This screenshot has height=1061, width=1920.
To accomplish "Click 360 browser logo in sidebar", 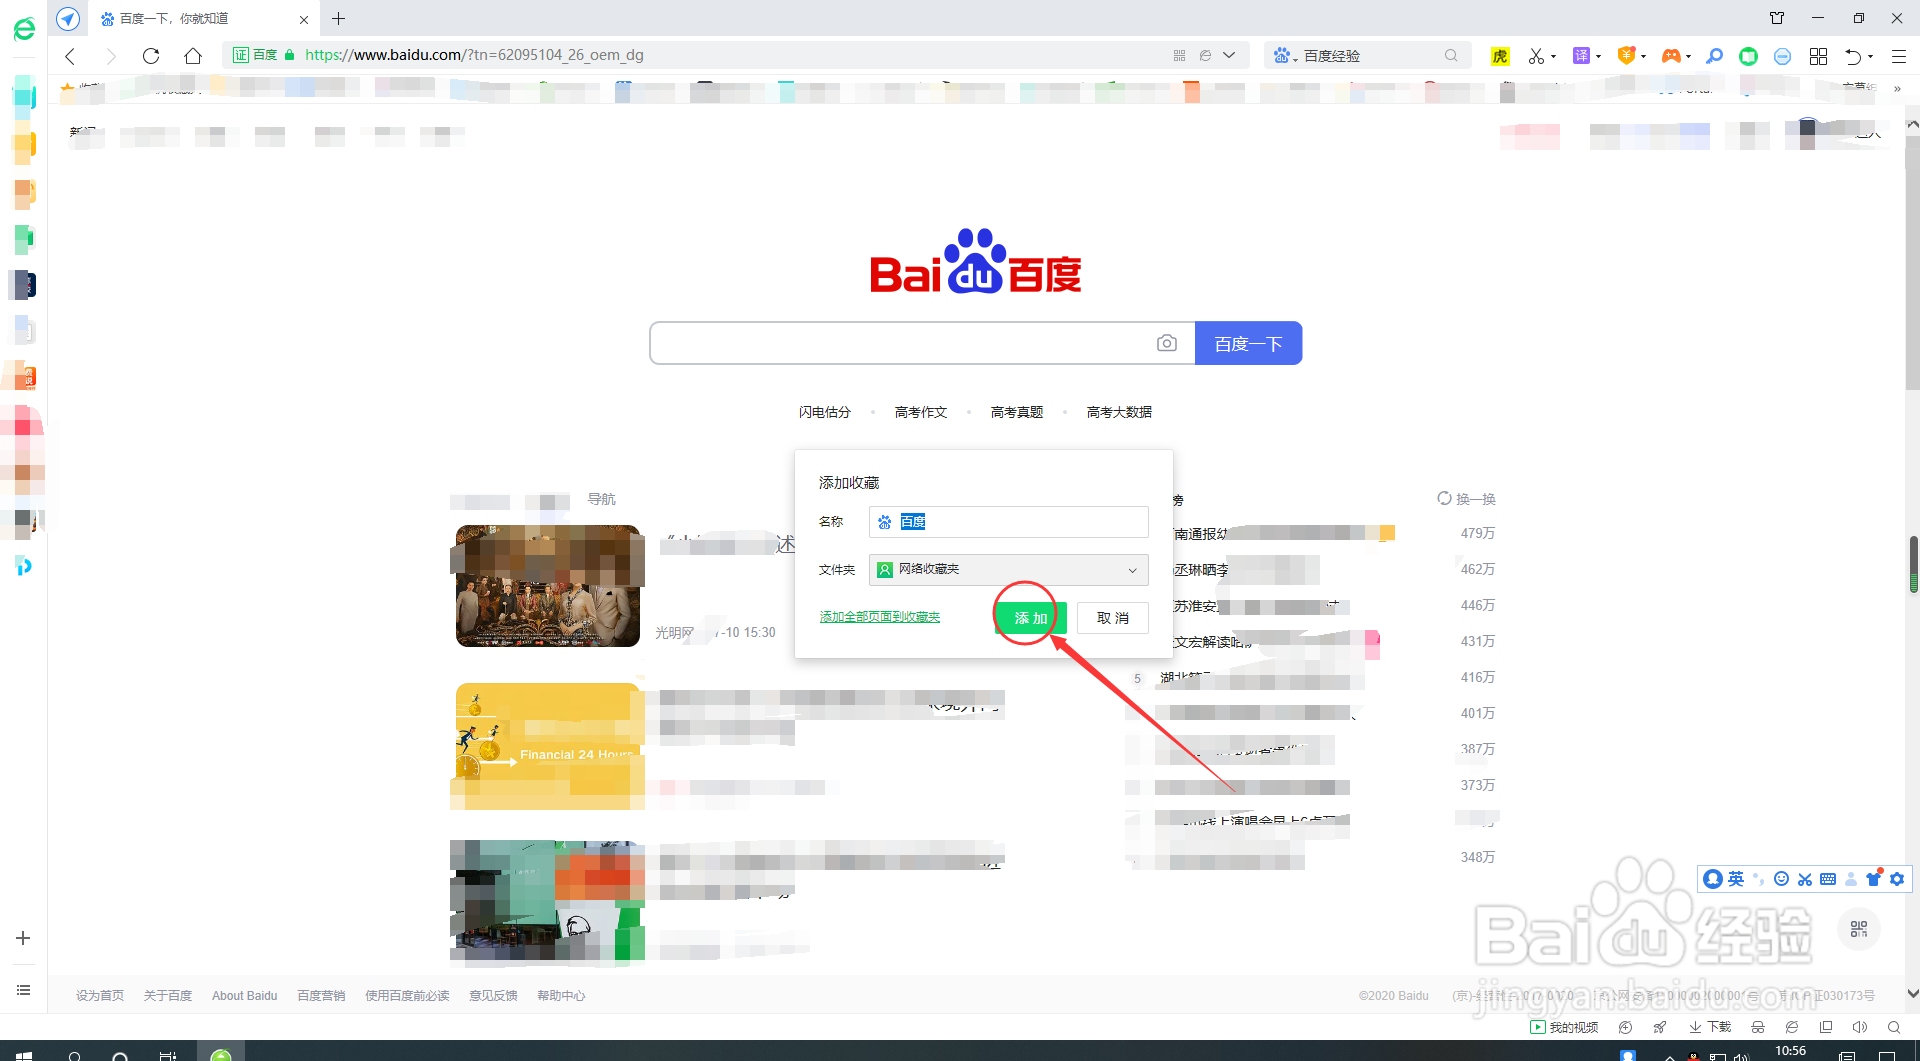I will click(24, 29).
